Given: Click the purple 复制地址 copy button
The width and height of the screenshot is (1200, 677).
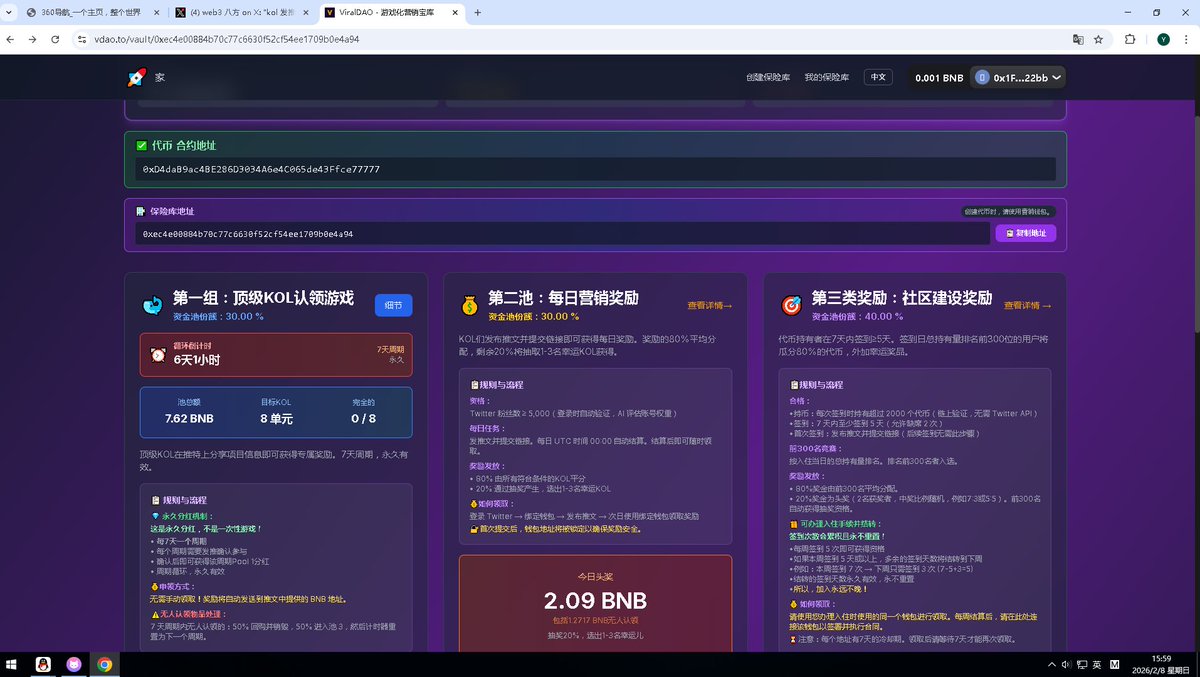Looking at the screenshot, I should click(1025, 233).
